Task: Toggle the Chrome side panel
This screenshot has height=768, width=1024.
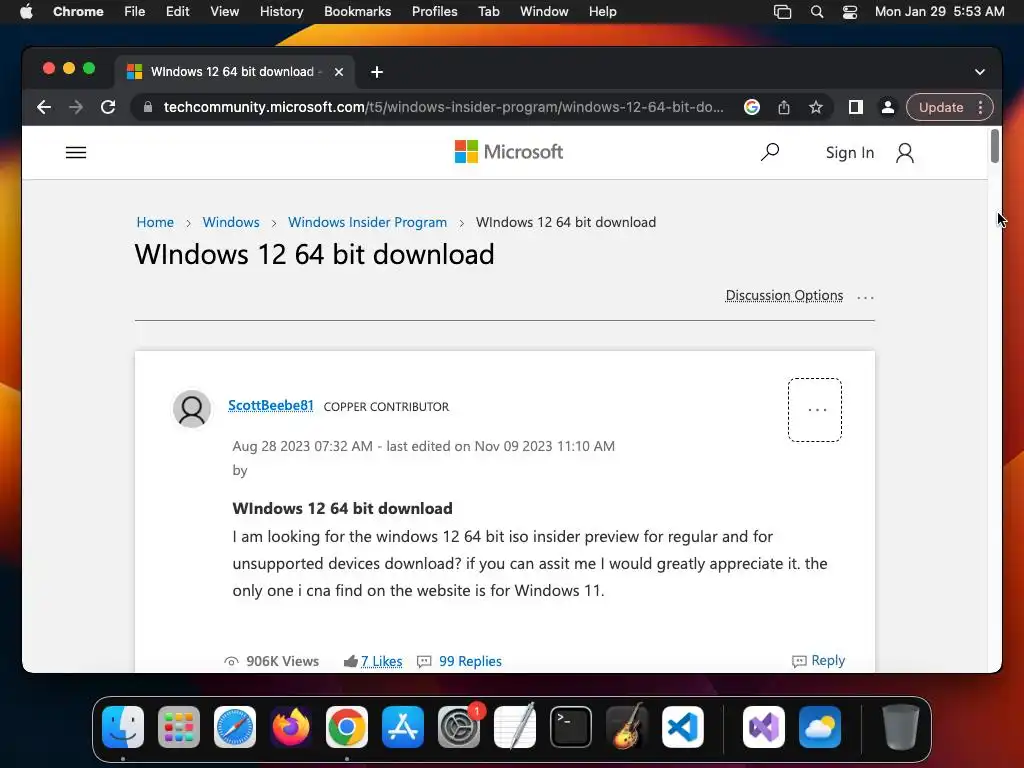Action: (x=856, y=107)
